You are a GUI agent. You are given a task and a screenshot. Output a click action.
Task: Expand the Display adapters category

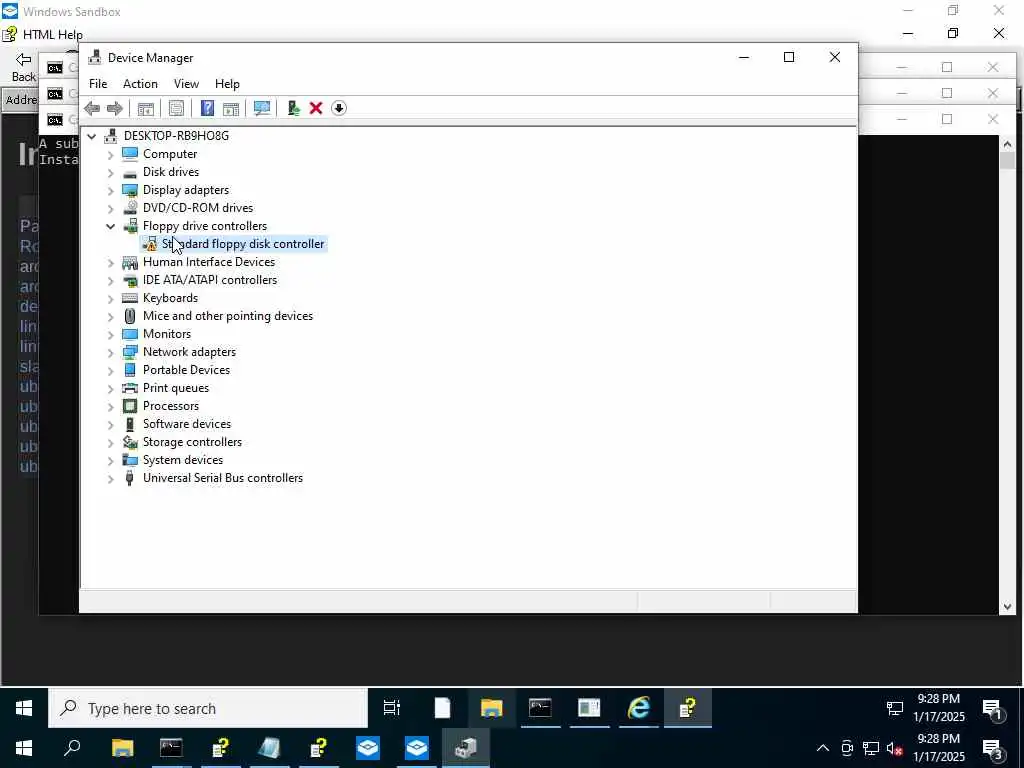110,191
